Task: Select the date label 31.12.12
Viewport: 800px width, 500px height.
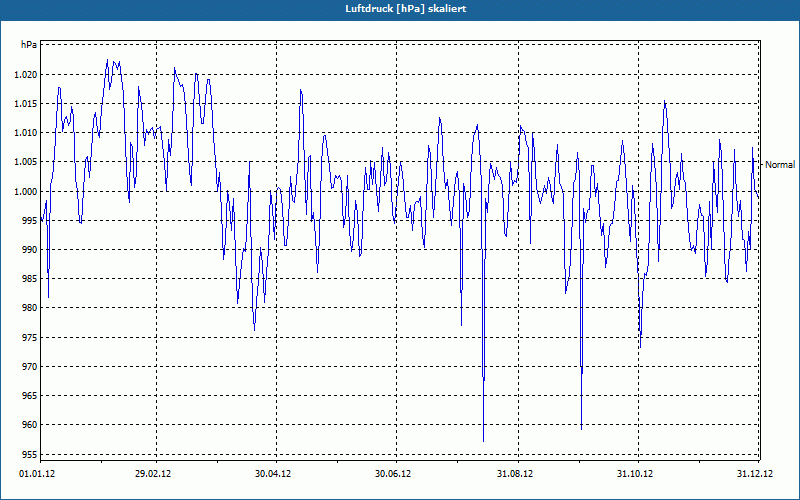Action: pyautogui.click(x=755, y=474)
